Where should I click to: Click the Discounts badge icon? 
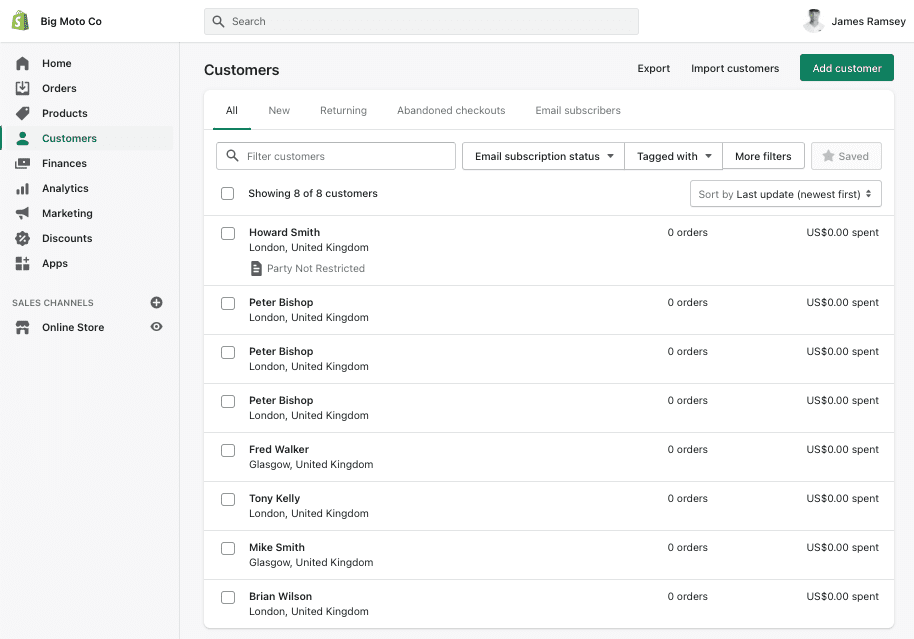[22, 238]
